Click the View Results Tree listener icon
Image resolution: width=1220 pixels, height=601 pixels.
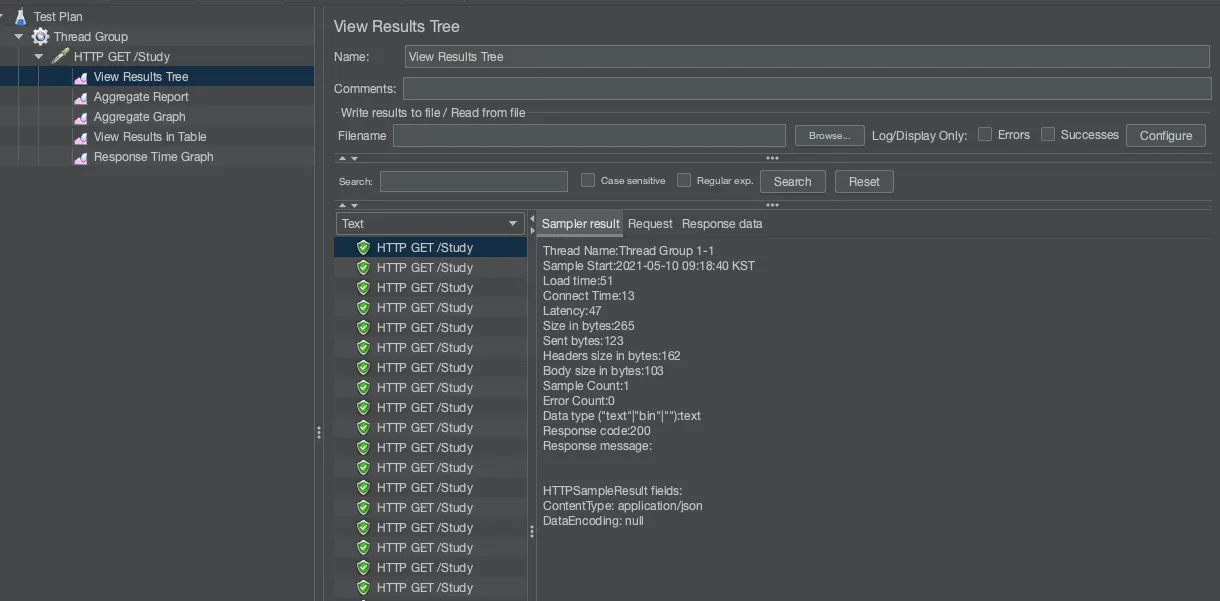(x=80, y=77)
